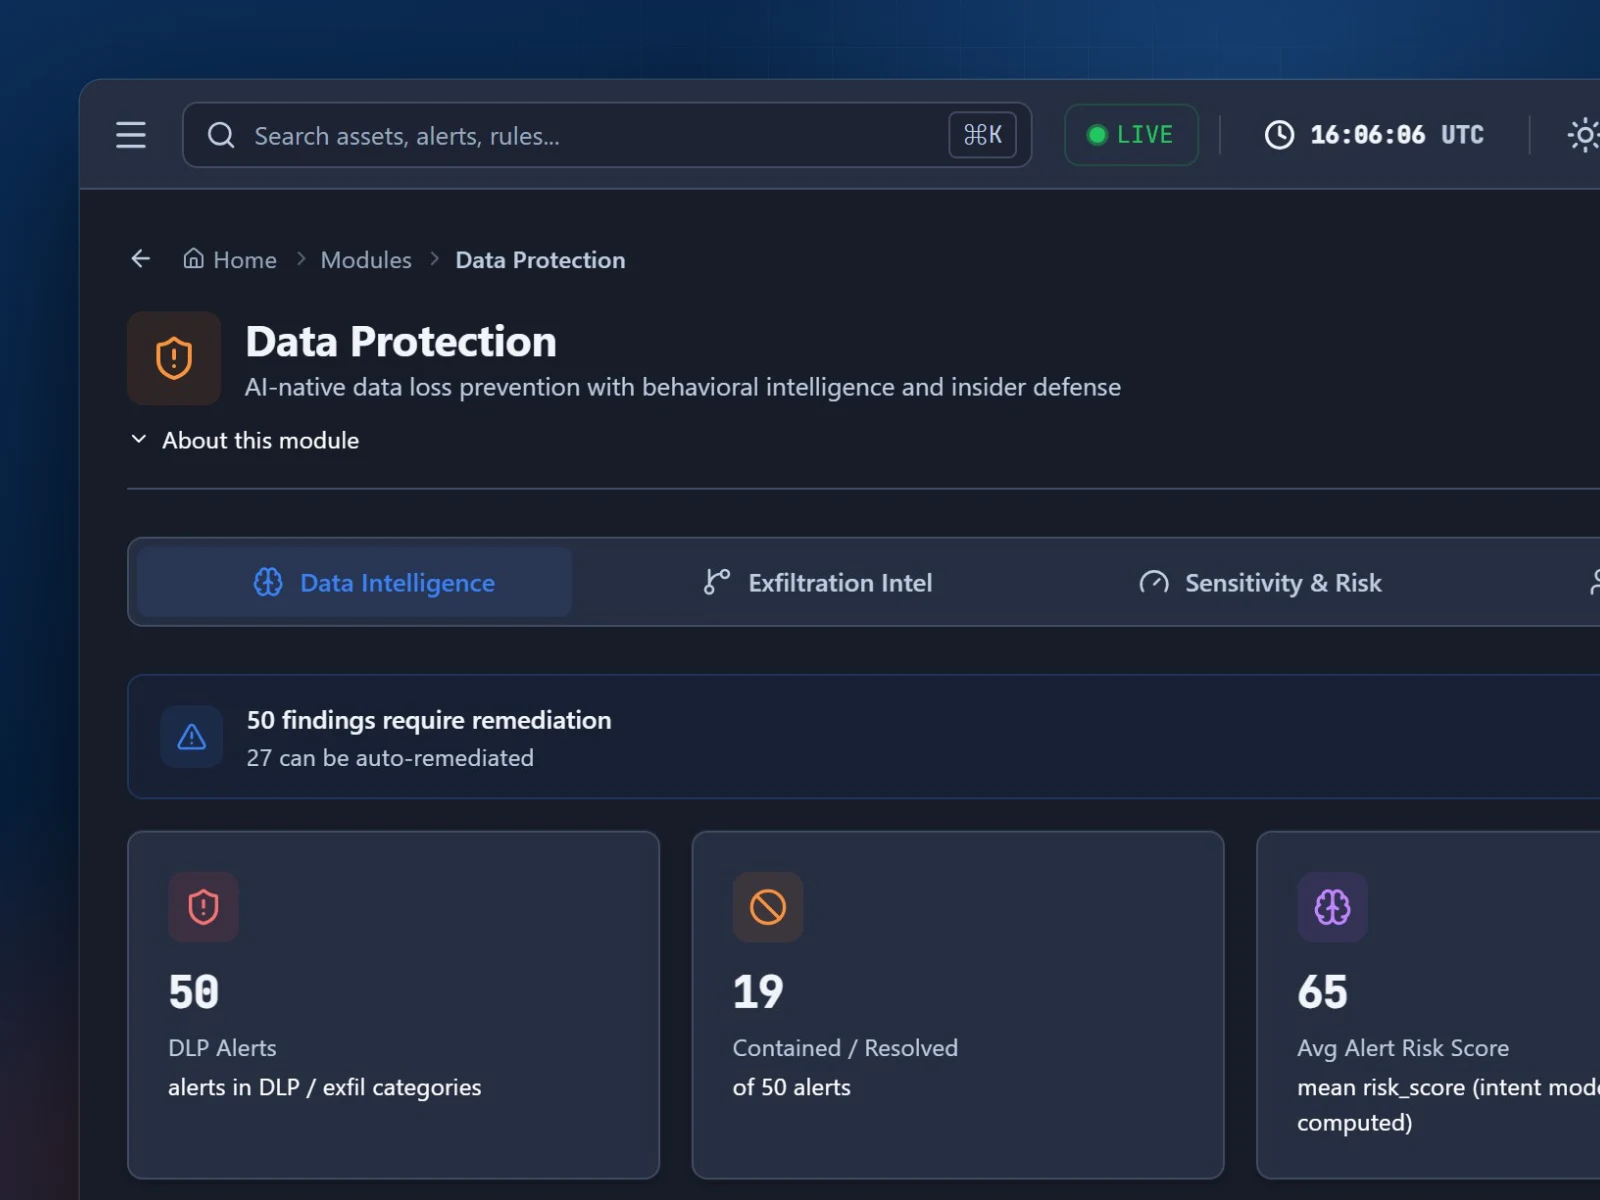This screenshot has width=1600, height=1200.
Task: Click the red shield icon on DLP Alerts card
Action: pyautogui.click(x=203, y=907)
